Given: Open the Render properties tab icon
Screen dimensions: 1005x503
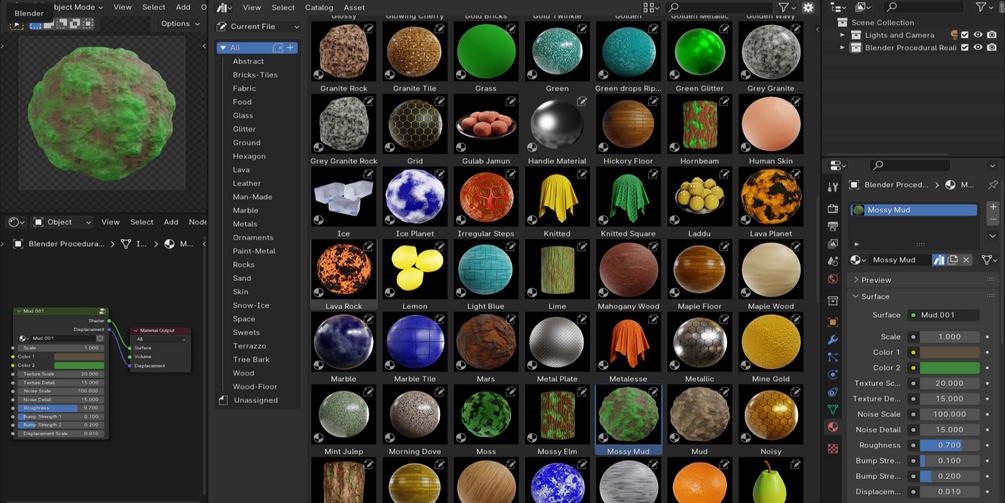Looking at the screenshot, I should click(x=833, y=208).
